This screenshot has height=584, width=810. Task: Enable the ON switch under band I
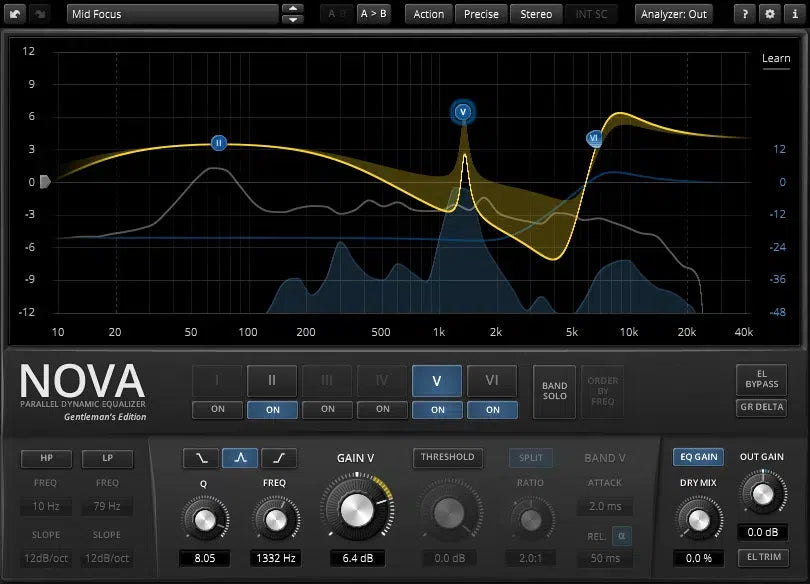(218, 409)
